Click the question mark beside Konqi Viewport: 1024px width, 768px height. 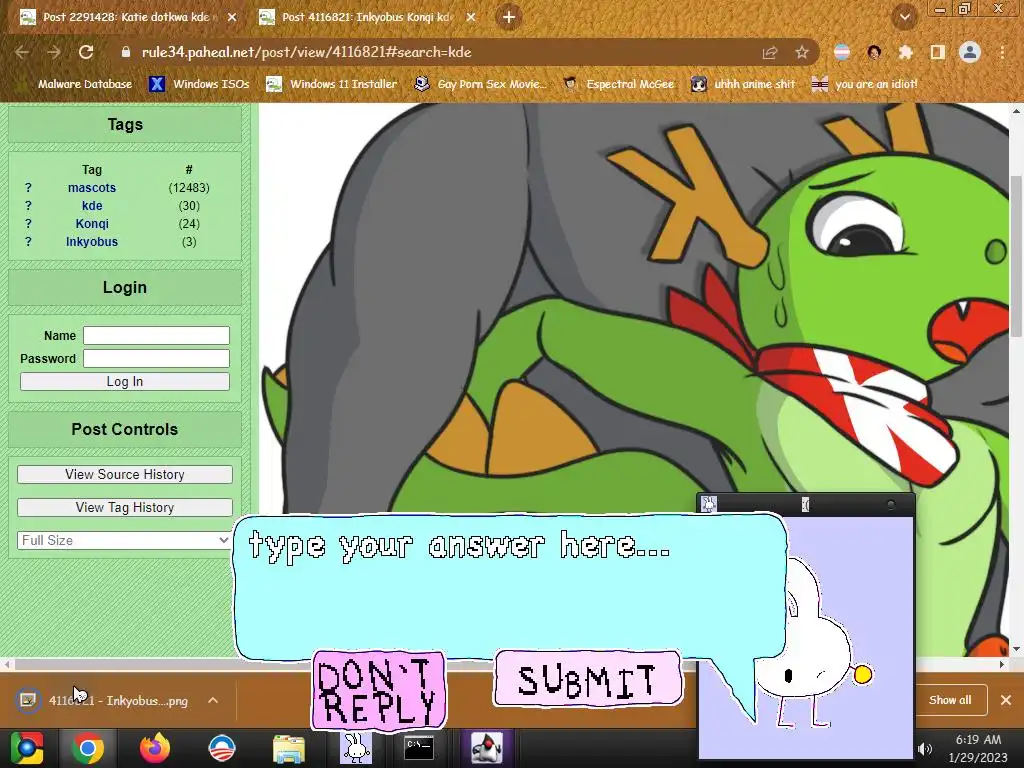pos(28,223)
